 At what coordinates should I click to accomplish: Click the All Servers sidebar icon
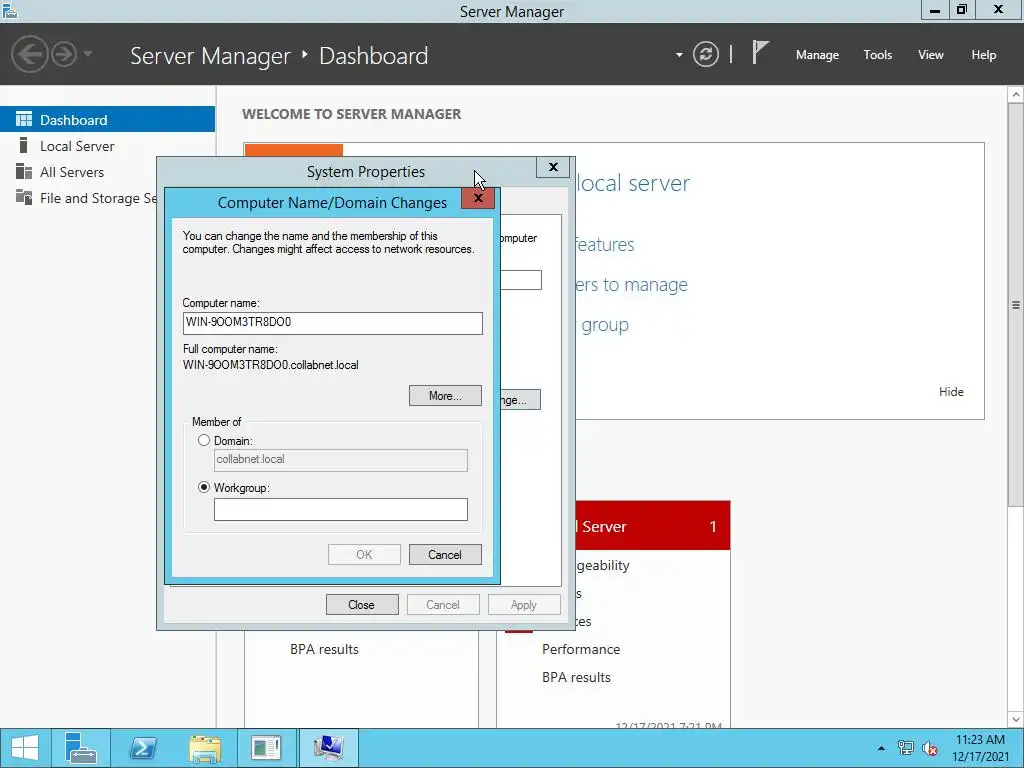(24, 172)
